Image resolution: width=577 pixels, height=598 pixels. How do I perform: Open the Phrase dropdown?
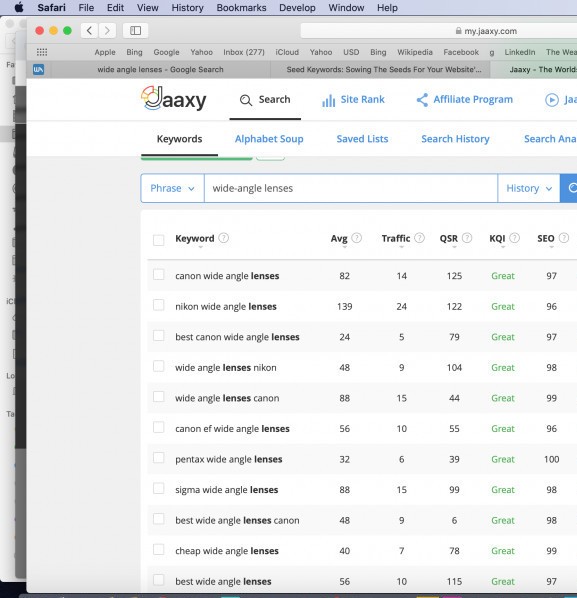tap(172, 188)
